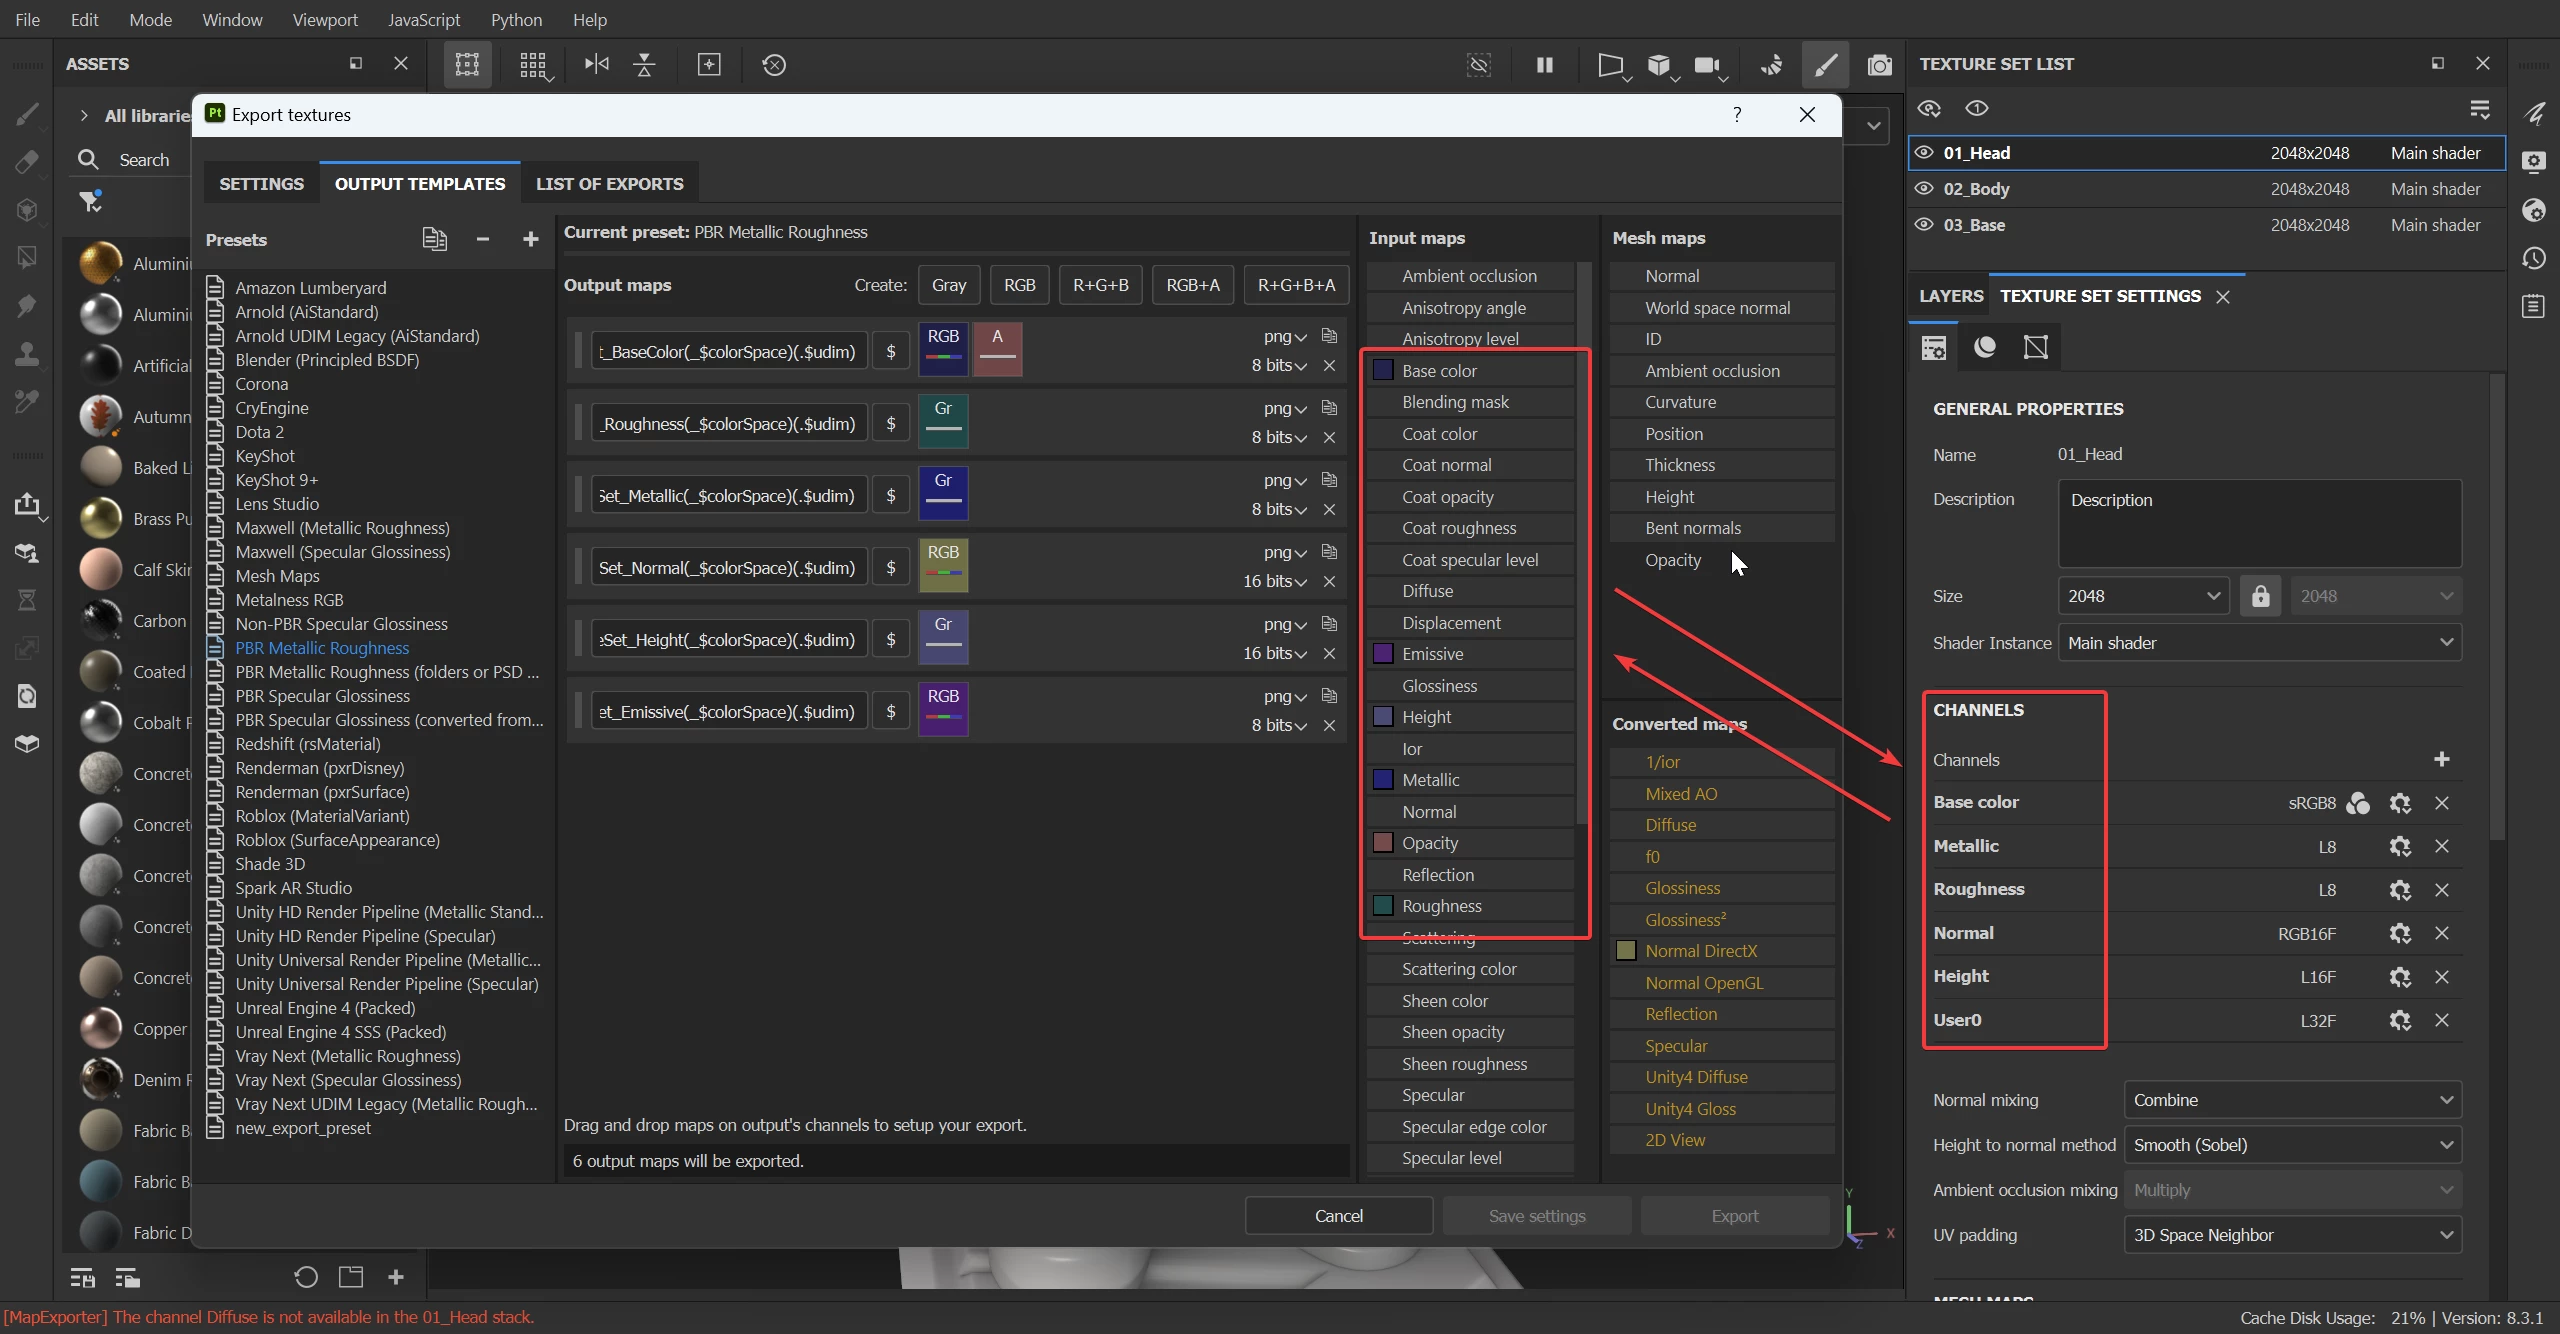Add a new channel with plus icon

click(2441, 760)
